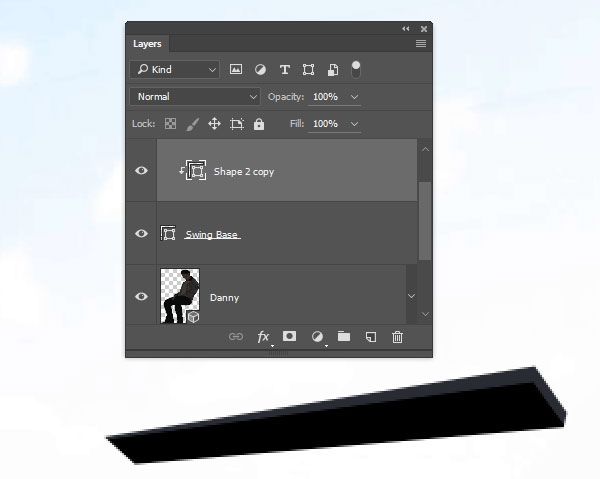Click the Opacity 100% value field
Viewport: 600px width, 479px height.
point(326,97)
